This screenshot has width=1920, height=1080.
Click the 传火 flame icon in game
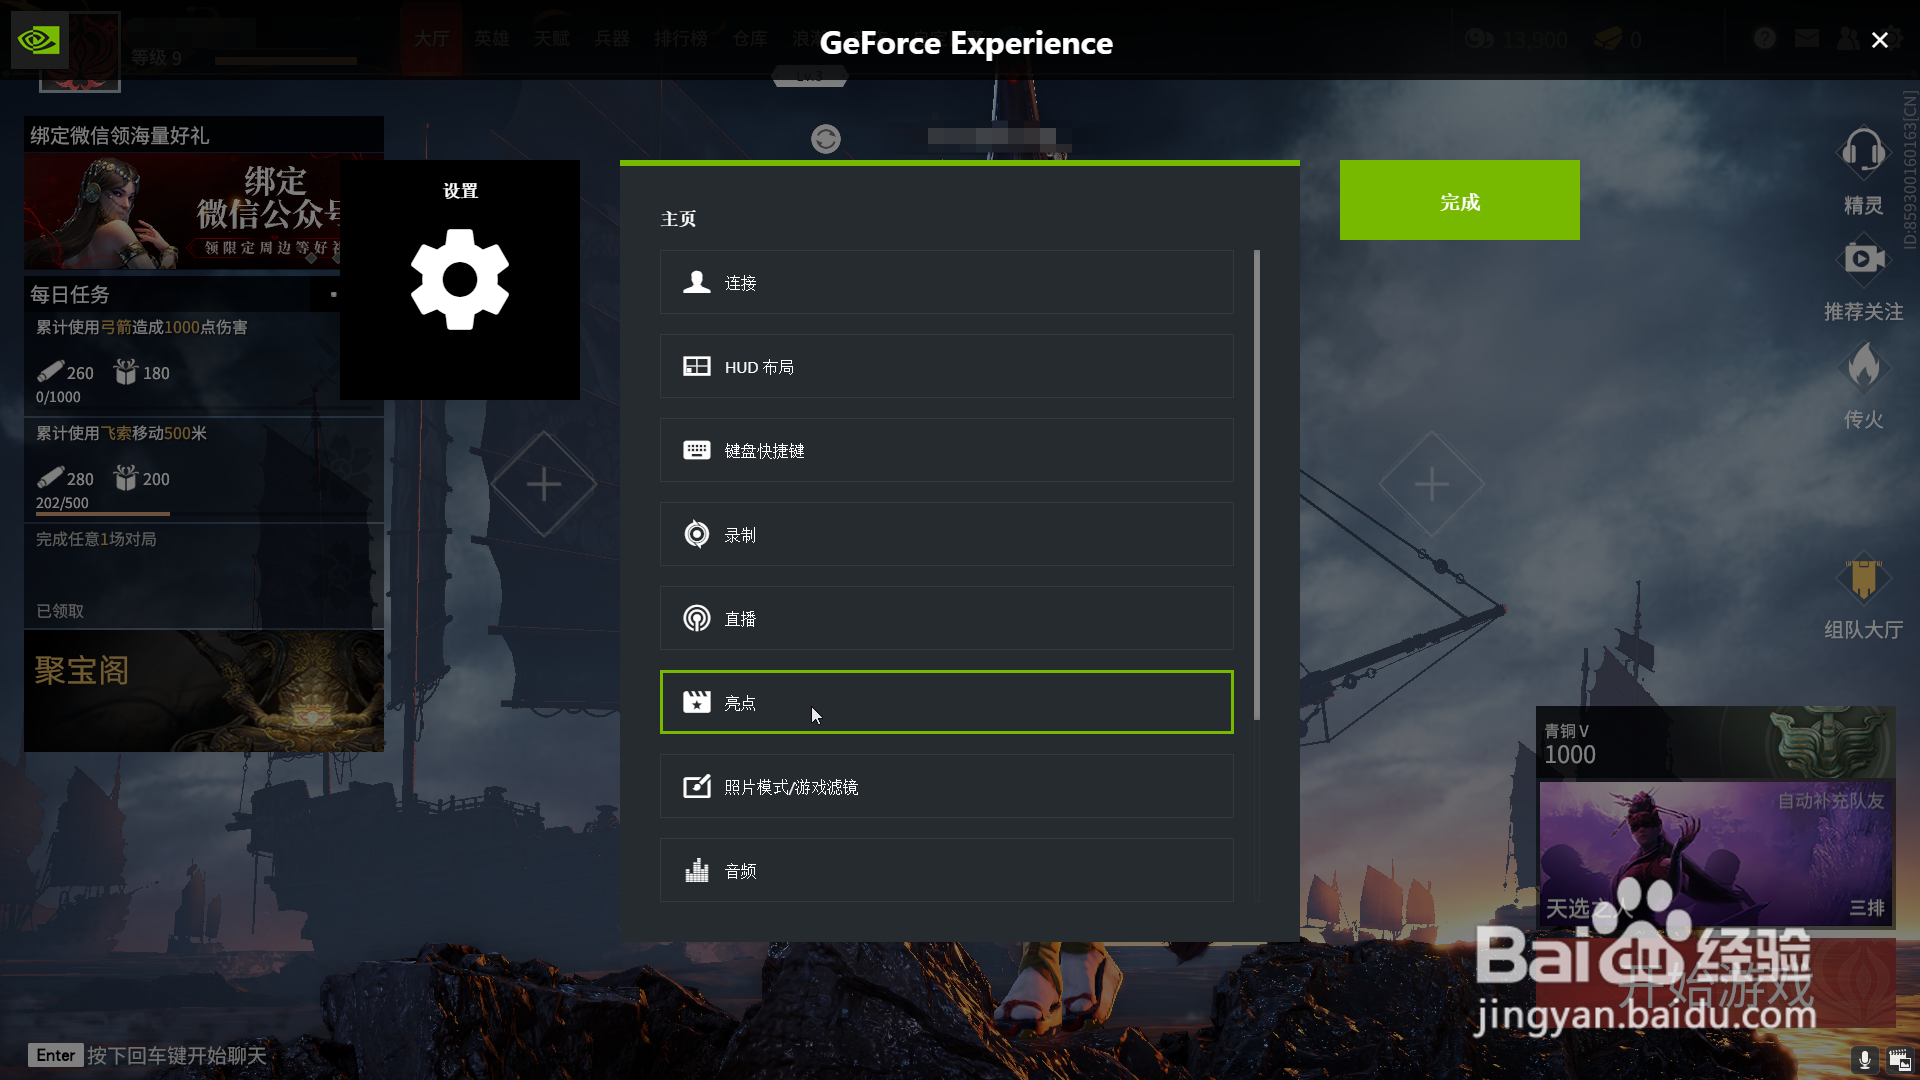coord(1863,367)
